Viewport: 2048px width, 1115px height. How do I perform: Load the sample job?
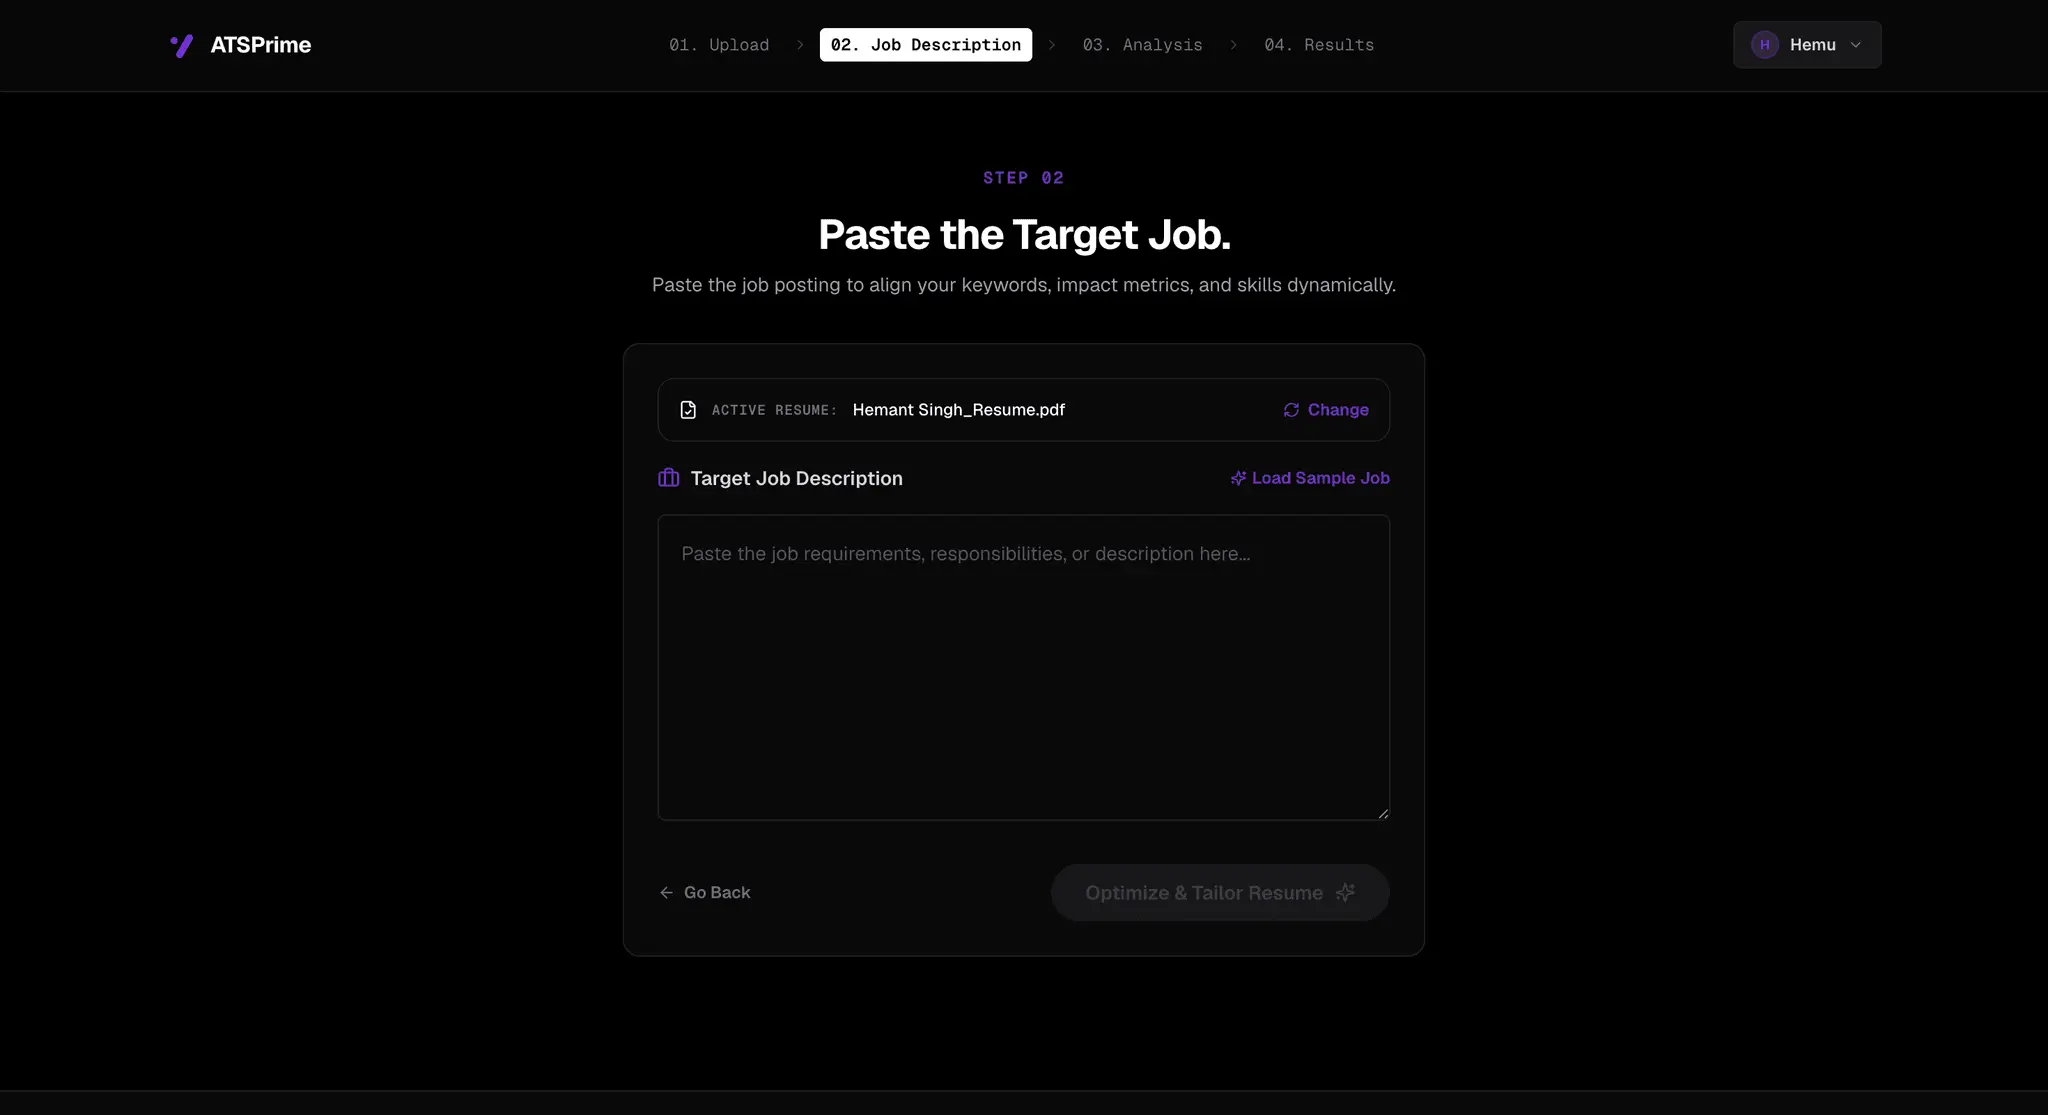coord(1310,478)
